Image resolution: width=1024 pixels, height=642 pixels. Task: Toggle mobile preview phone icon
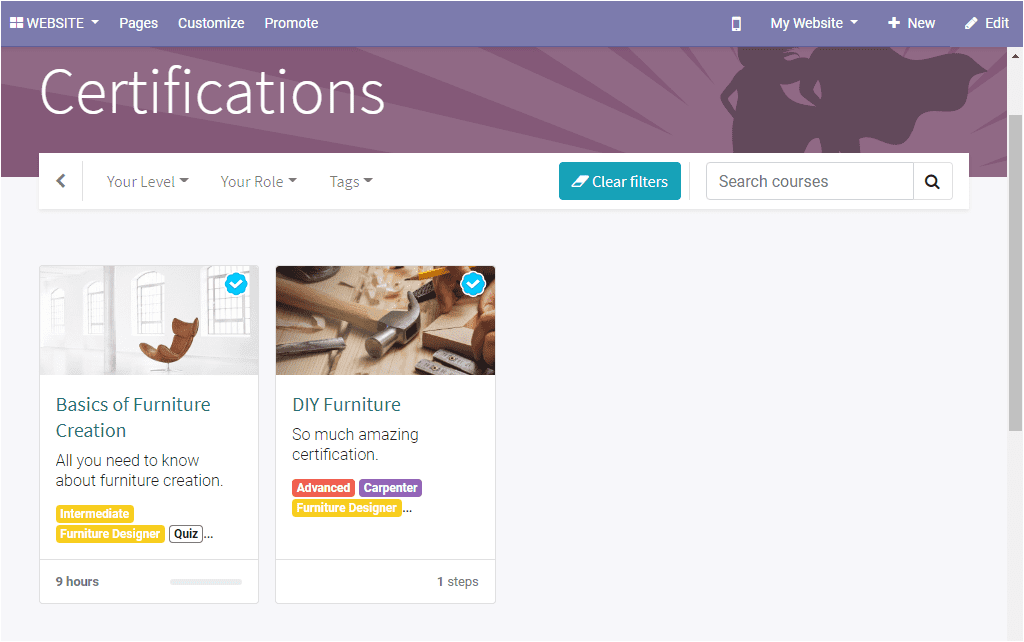[736, 24]
